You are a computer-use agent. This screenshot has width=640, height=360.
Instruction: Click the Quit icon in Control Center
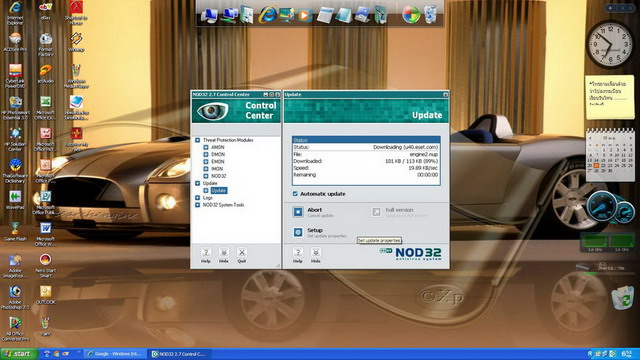click(x=242, y=253)
